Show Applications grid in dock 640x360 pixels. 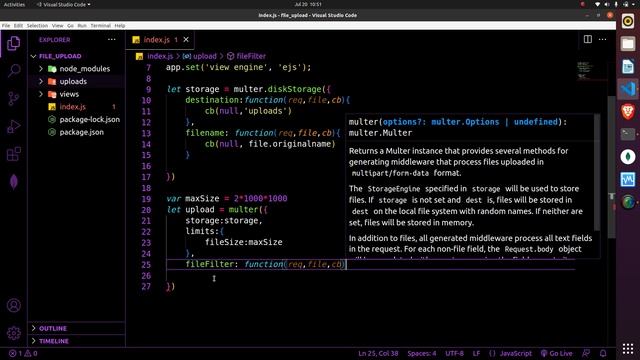[x=628, y=349]
